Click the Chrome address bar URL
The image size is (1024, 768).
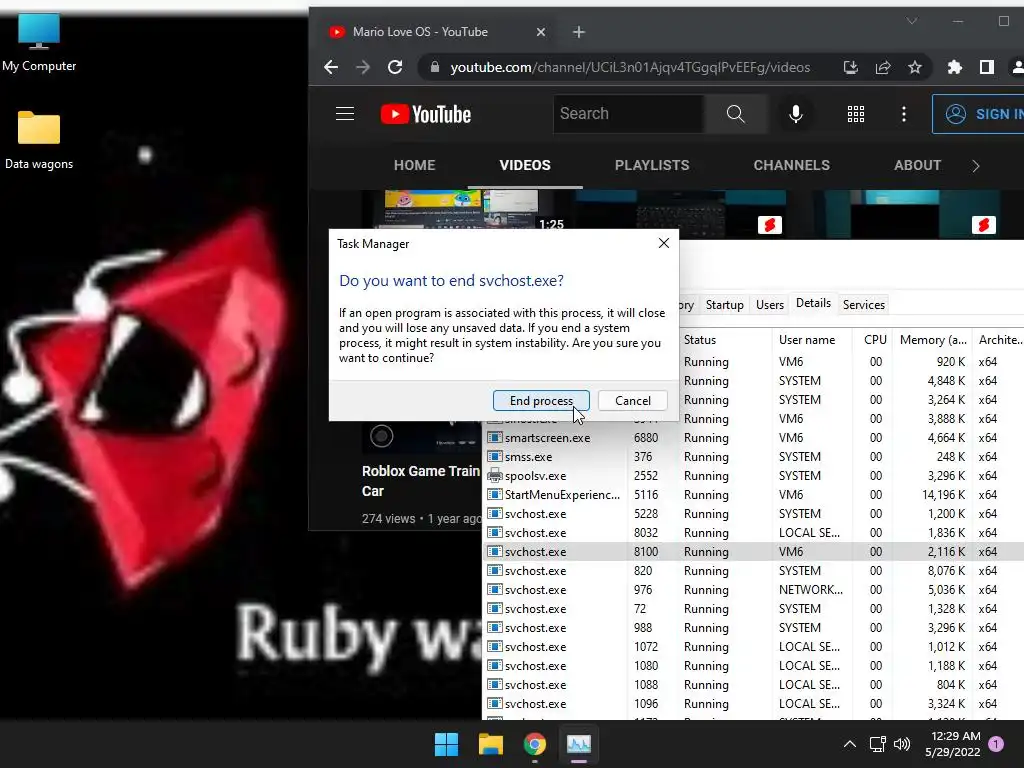(630, 67)
